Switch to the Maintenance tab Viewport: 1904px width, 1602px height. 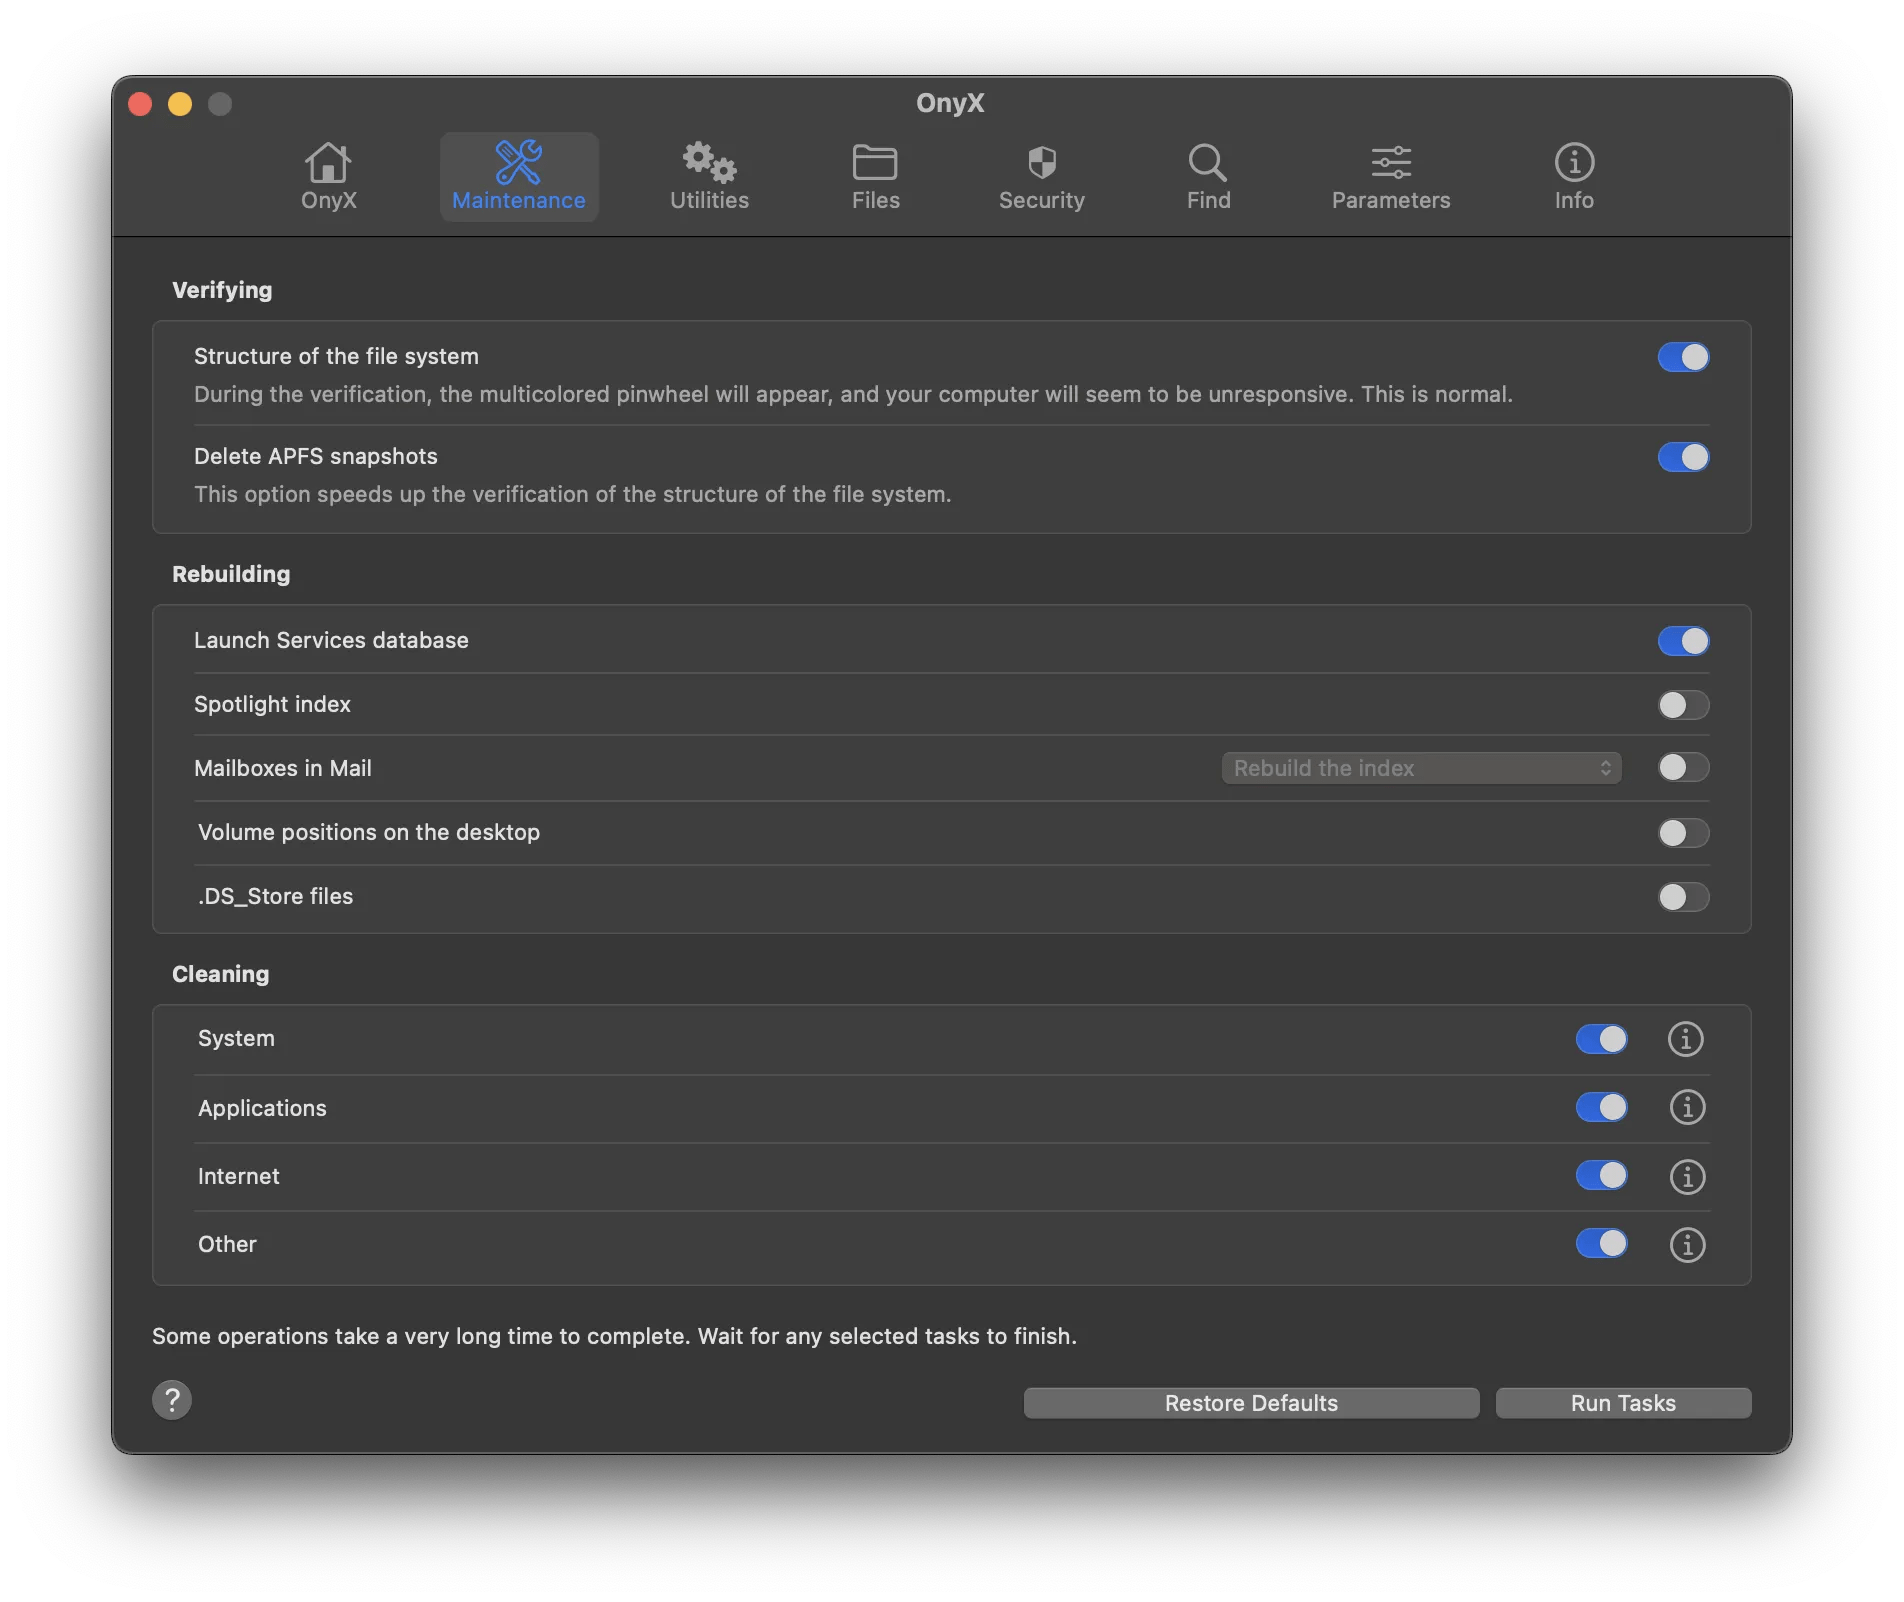518,178
